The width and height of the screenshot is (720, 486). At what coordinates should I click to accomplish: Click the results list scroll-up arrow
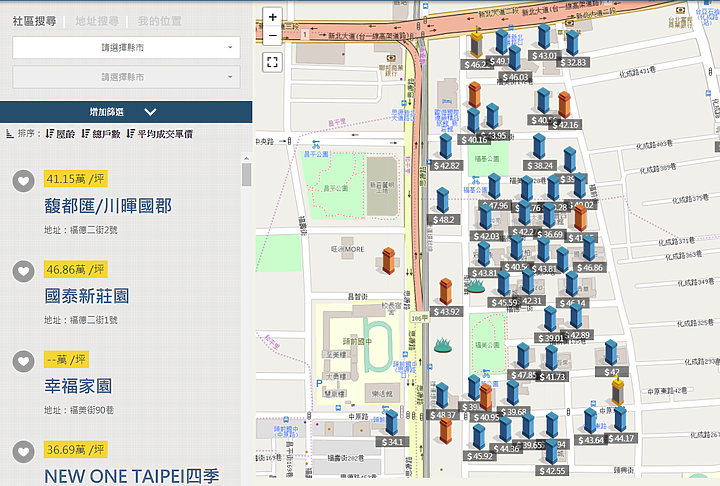pyautogui.click(x=247, y=158)
